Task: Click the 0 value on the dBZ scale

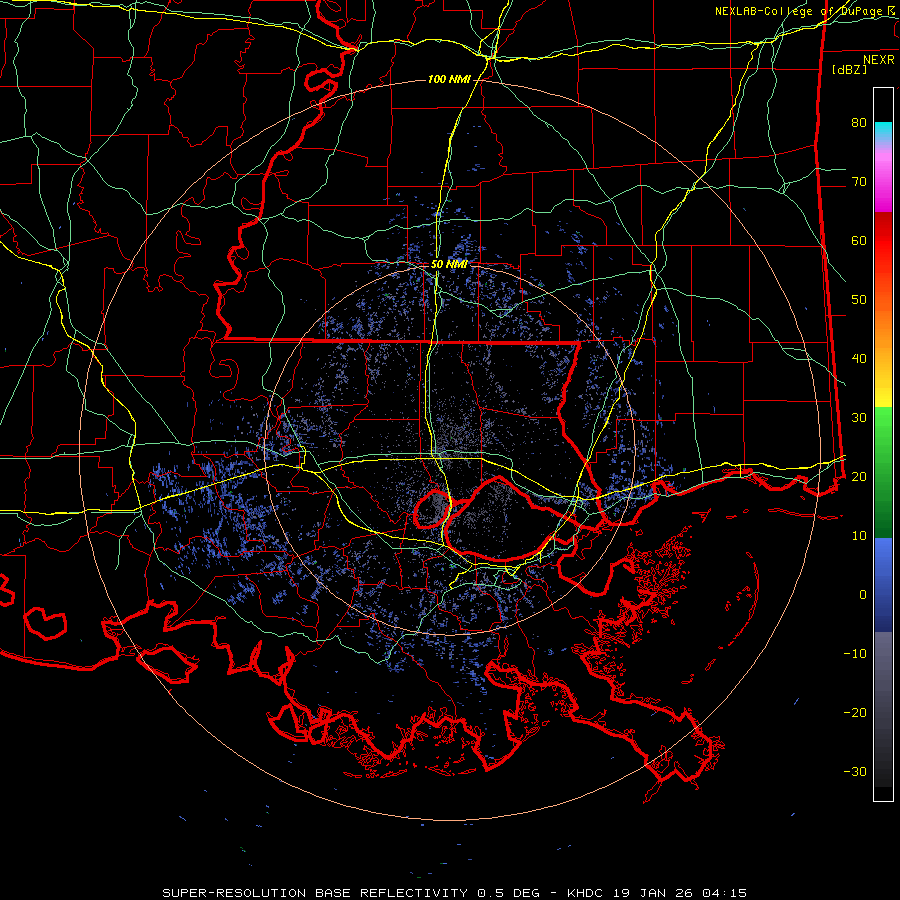Action: pyautogui.click(x=863, y=595)
